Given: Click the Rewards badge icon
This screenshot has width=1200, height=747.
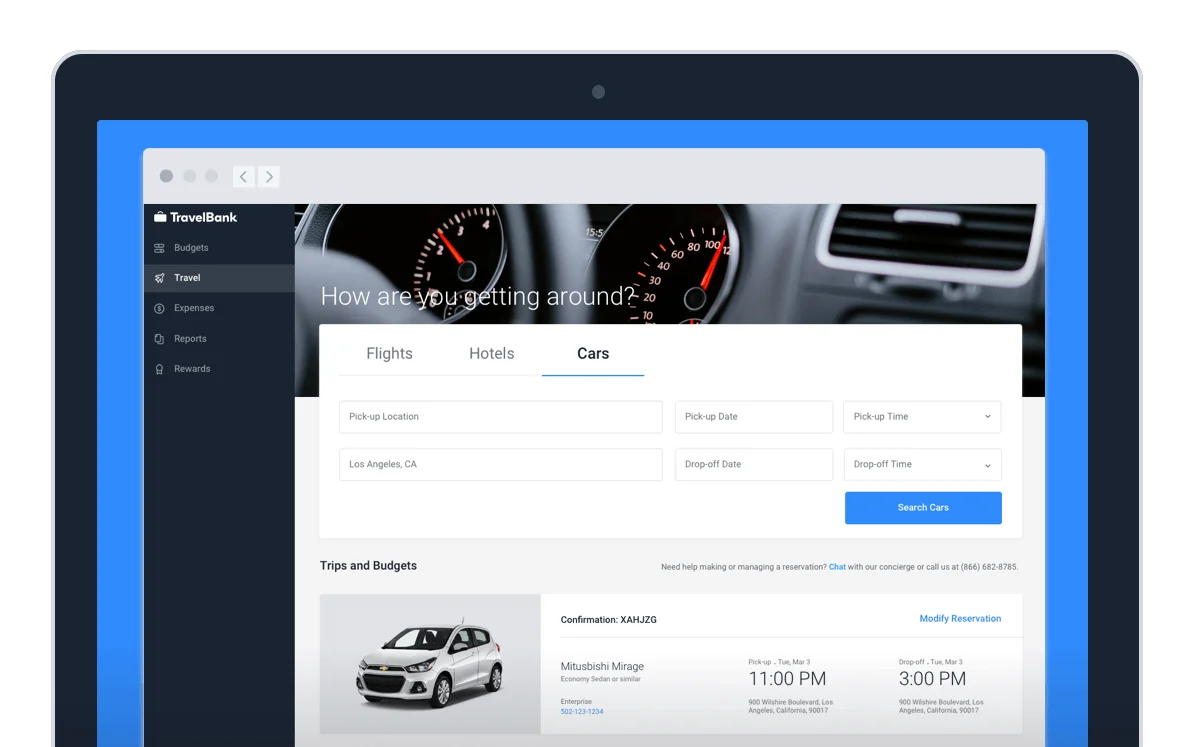Looking at the screenshot, I should [x=159, y=369].
